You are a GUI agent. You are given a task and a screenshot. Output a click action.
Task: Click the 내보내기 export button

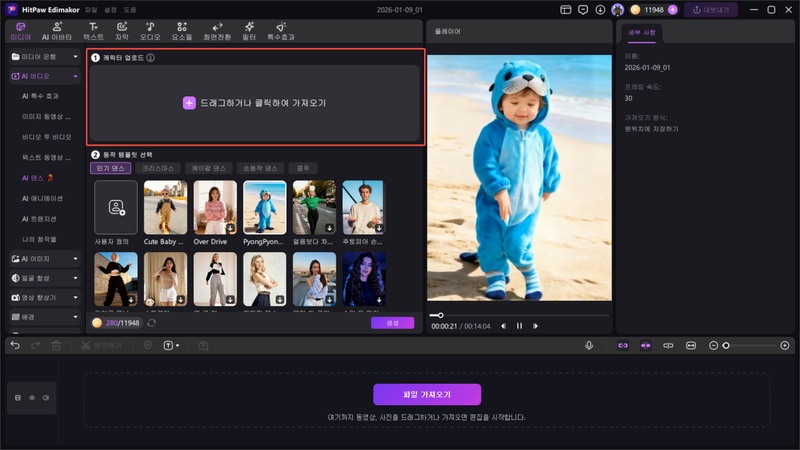pyautogui.click(x=711, y=10)
